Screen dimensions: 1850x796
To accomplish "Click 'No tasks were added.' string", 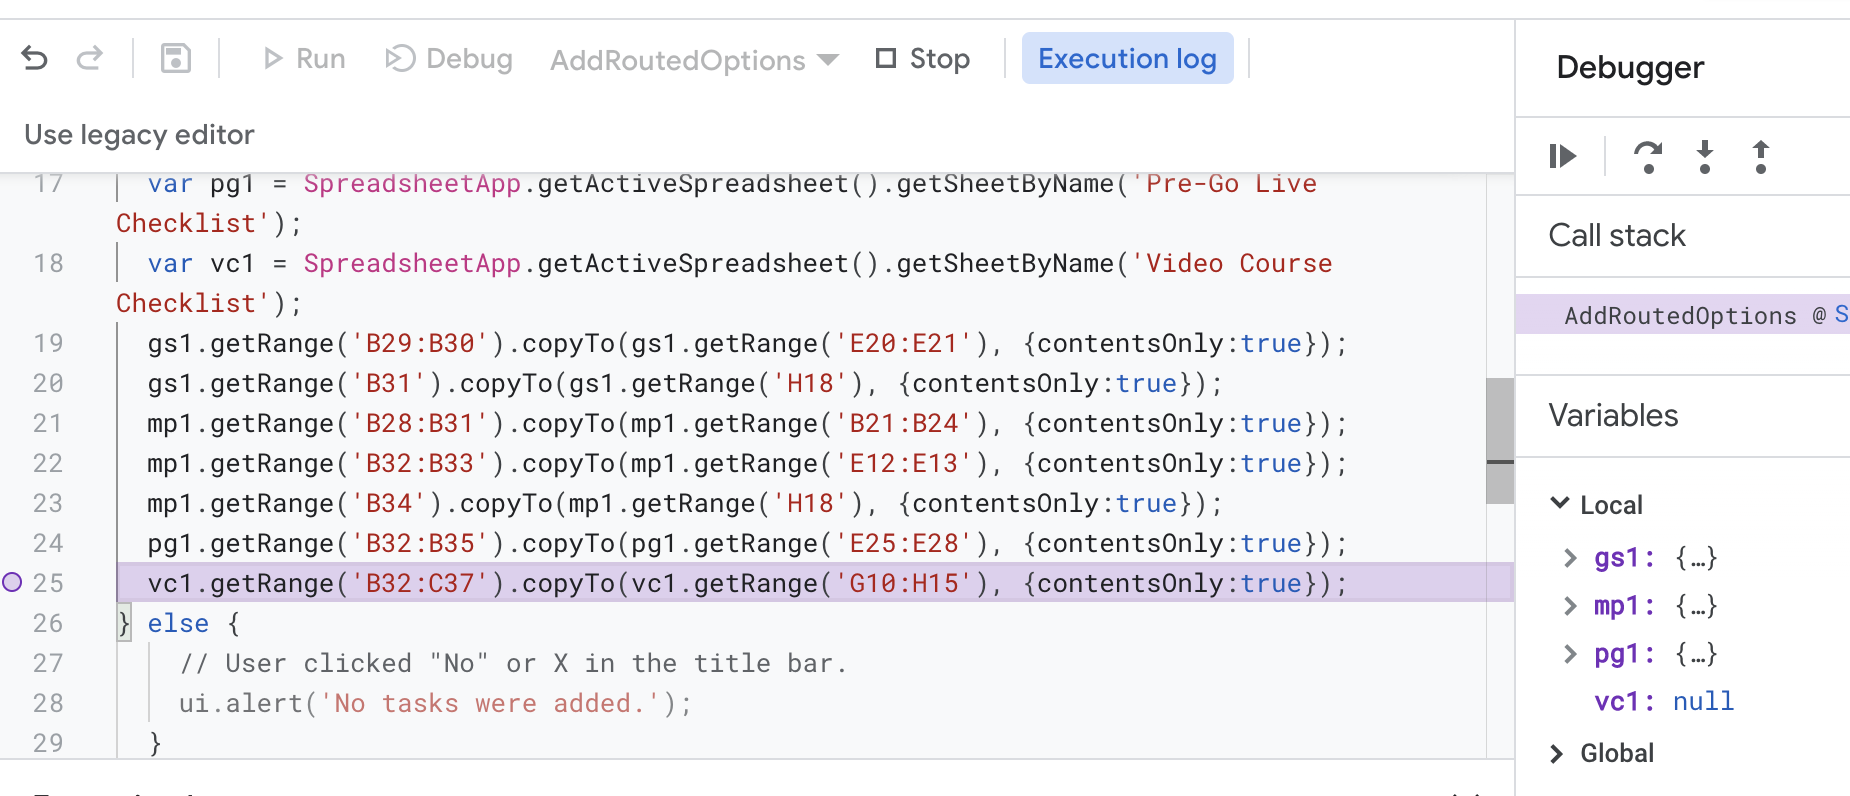I will (489, 703).
